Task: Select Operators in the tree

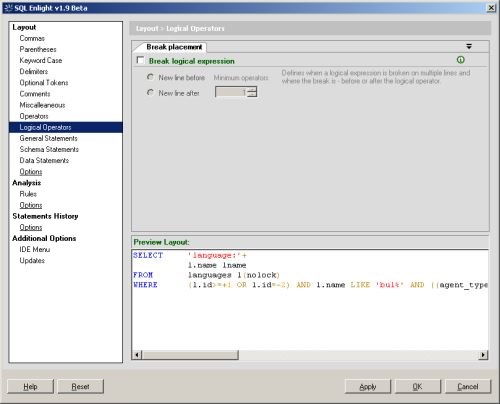Action: (x=34, y=116)
